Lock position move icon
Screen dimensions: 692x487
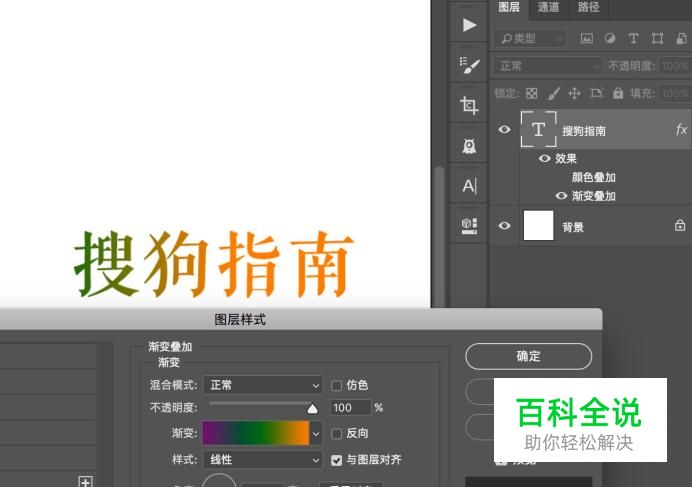click(x=574, y=93)
